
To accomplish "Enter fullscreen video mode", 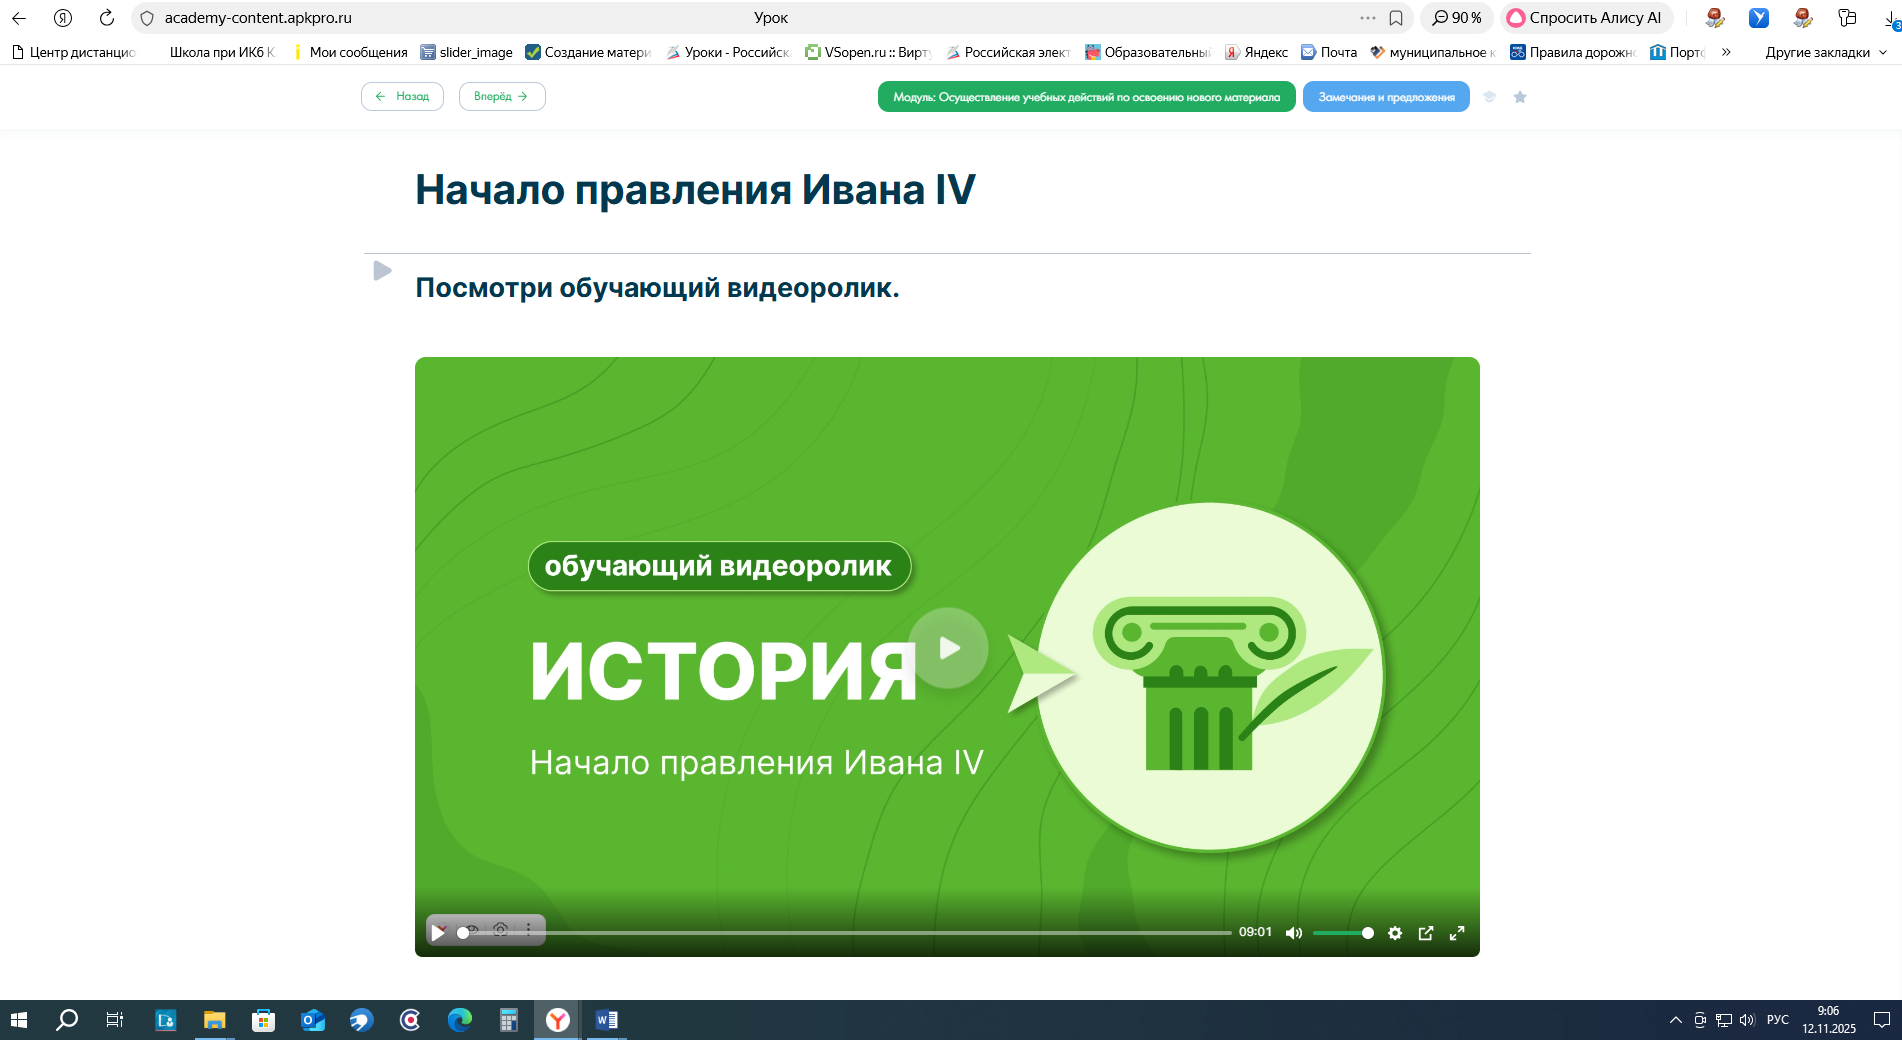I will (1457, 933).
